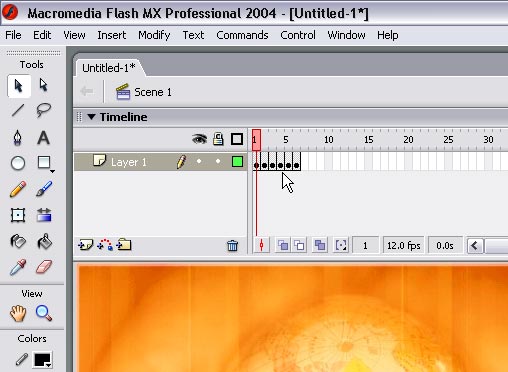Click the playhead at frame 1
Viewport: 508px width, 372px height.
(256, 139)
